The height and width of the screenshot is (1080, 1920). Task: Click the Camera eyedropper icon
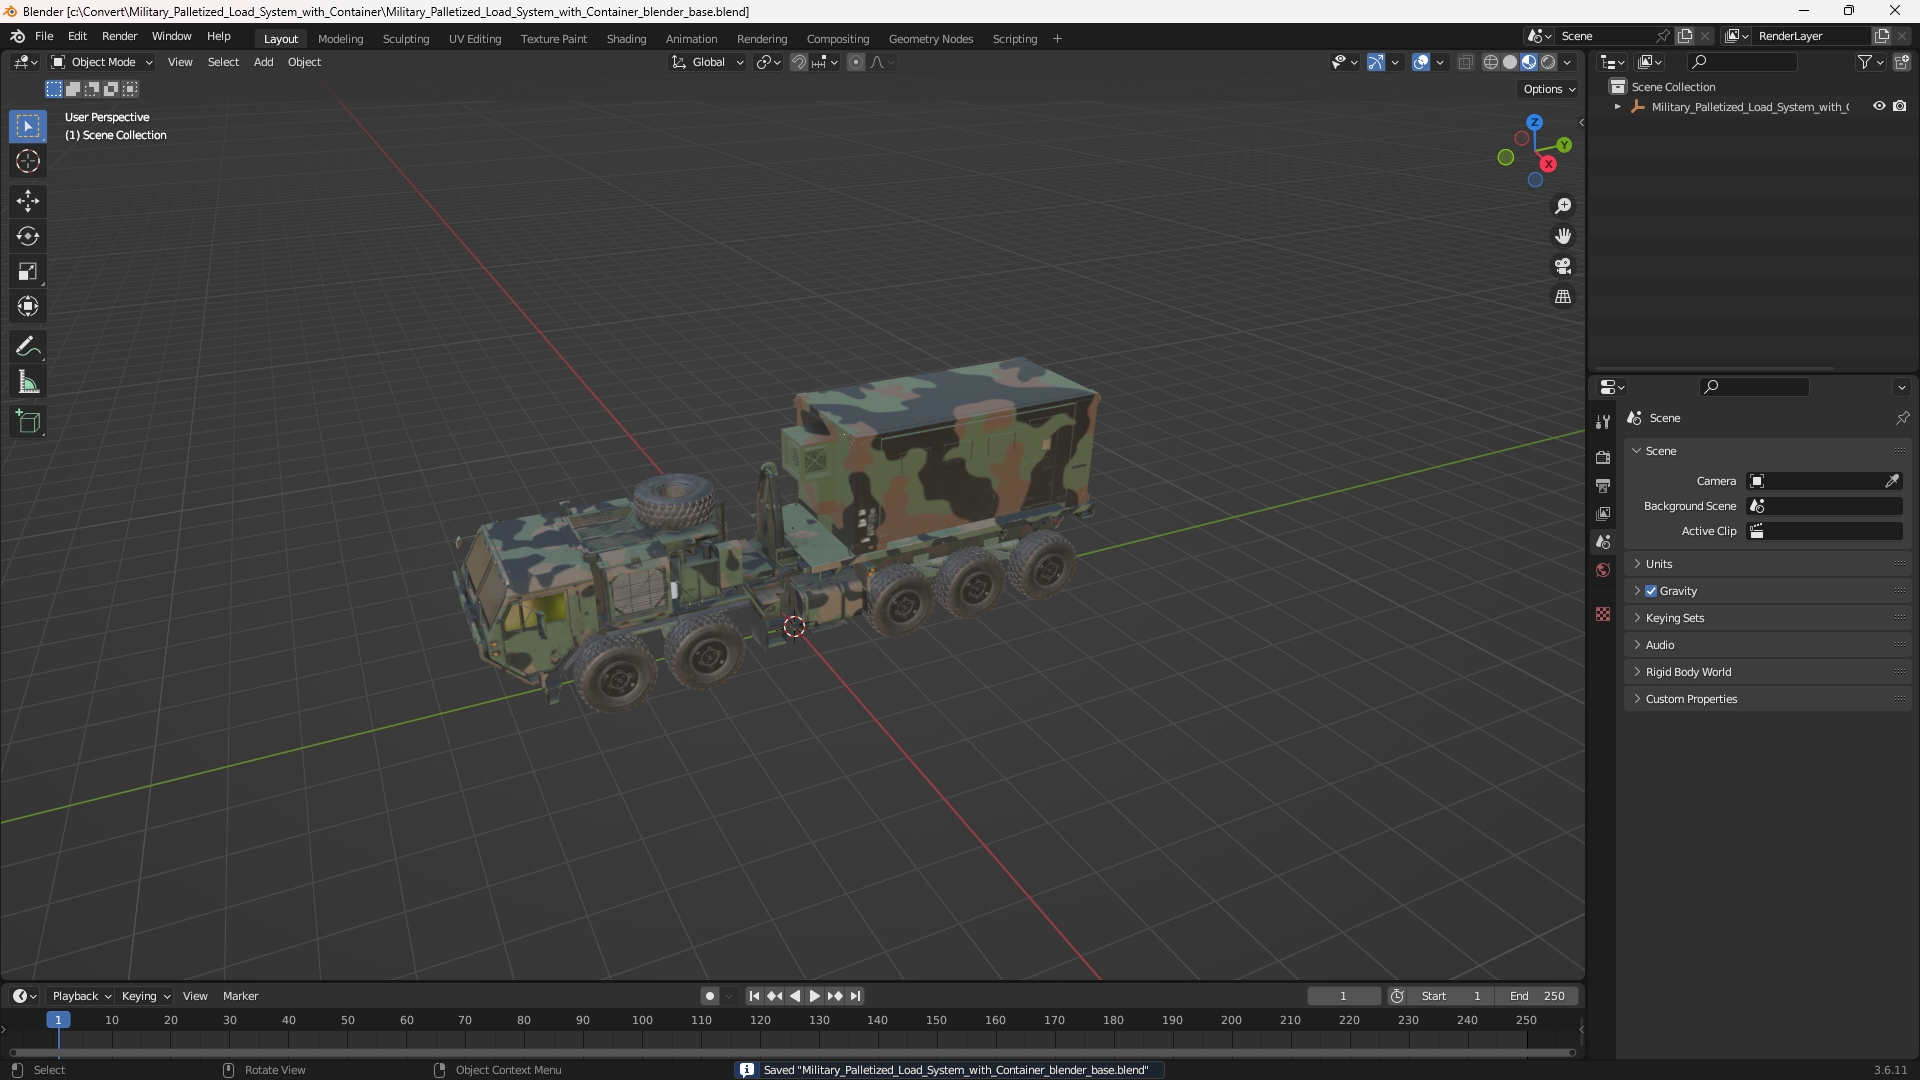click(1892, 481)
